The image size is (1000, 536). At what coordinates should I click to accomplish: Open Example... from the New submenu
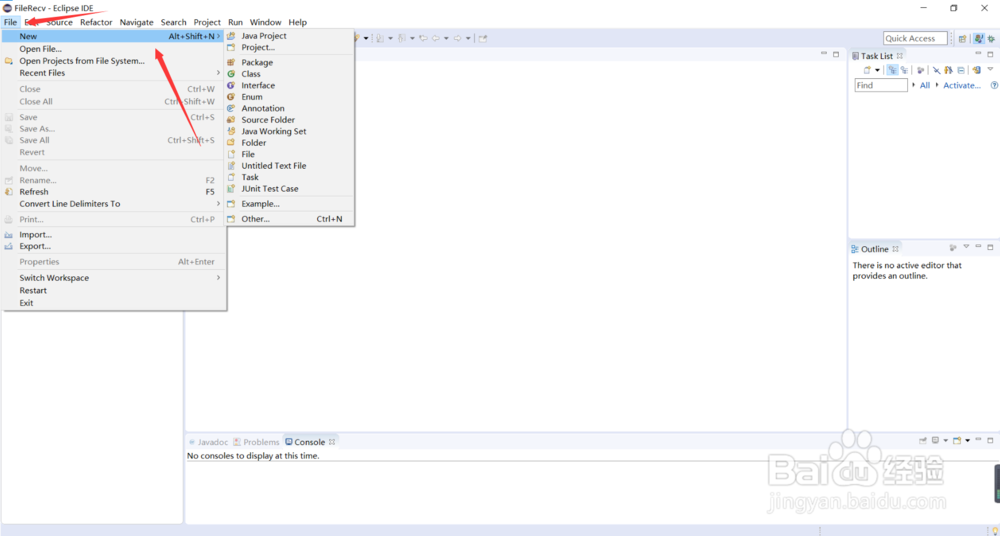tap(290, 204)
